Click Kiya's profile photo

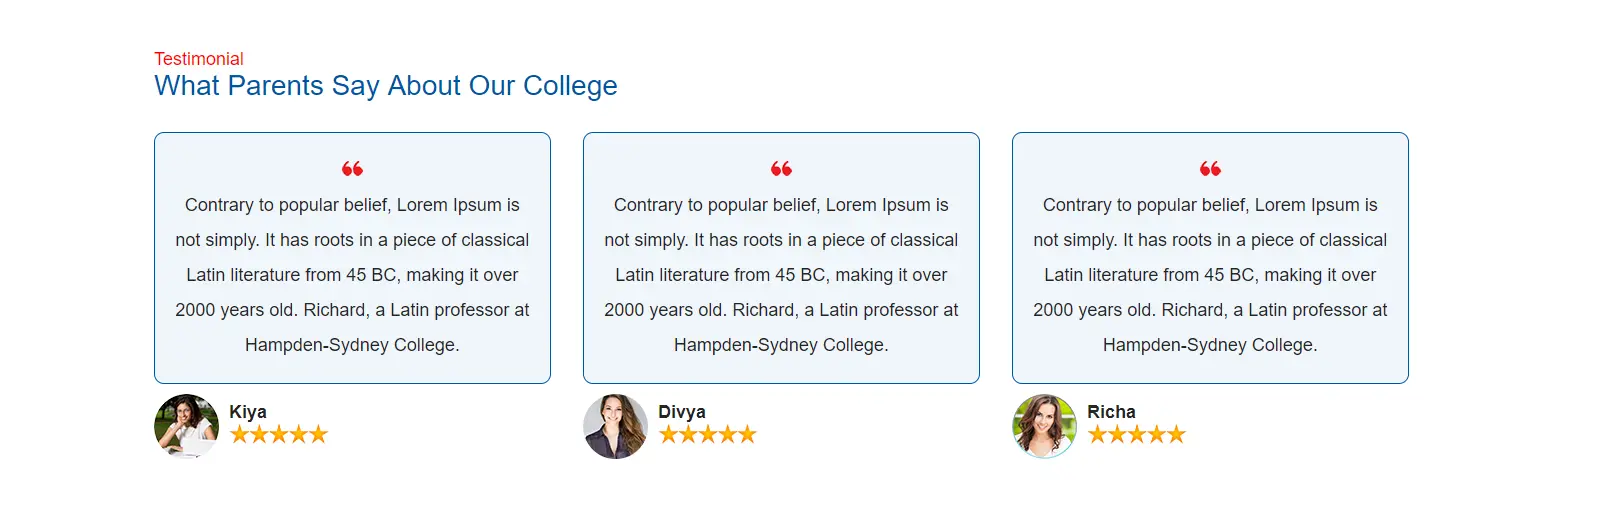click(186, 426)
